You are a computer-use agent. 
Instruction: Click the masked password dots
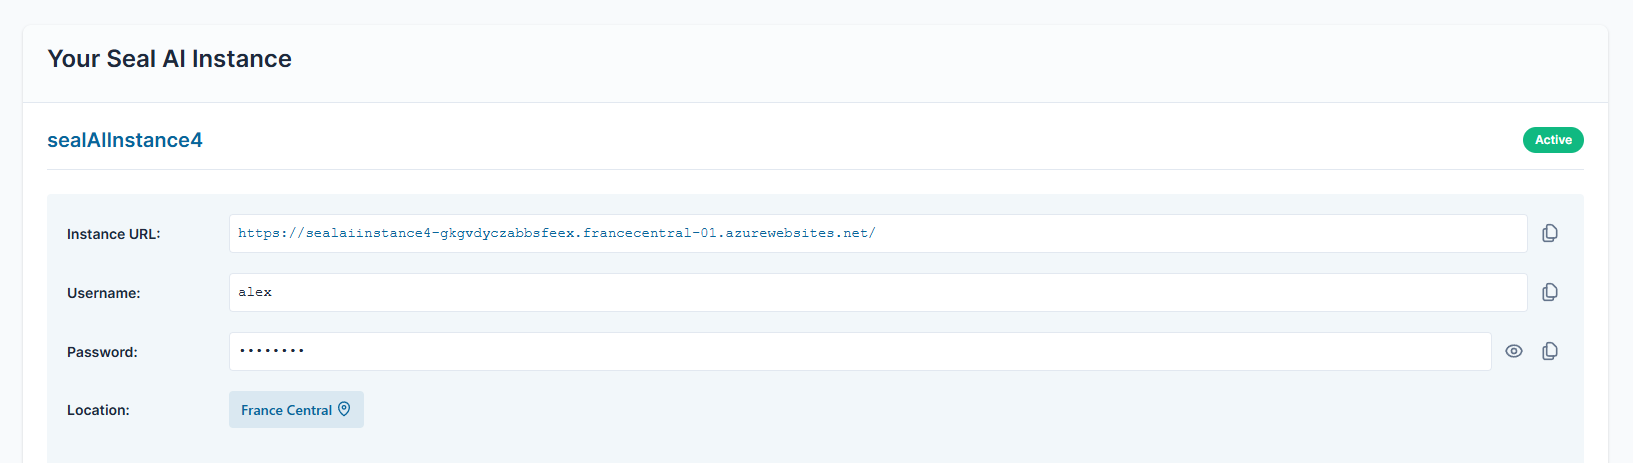pos(272,351)
